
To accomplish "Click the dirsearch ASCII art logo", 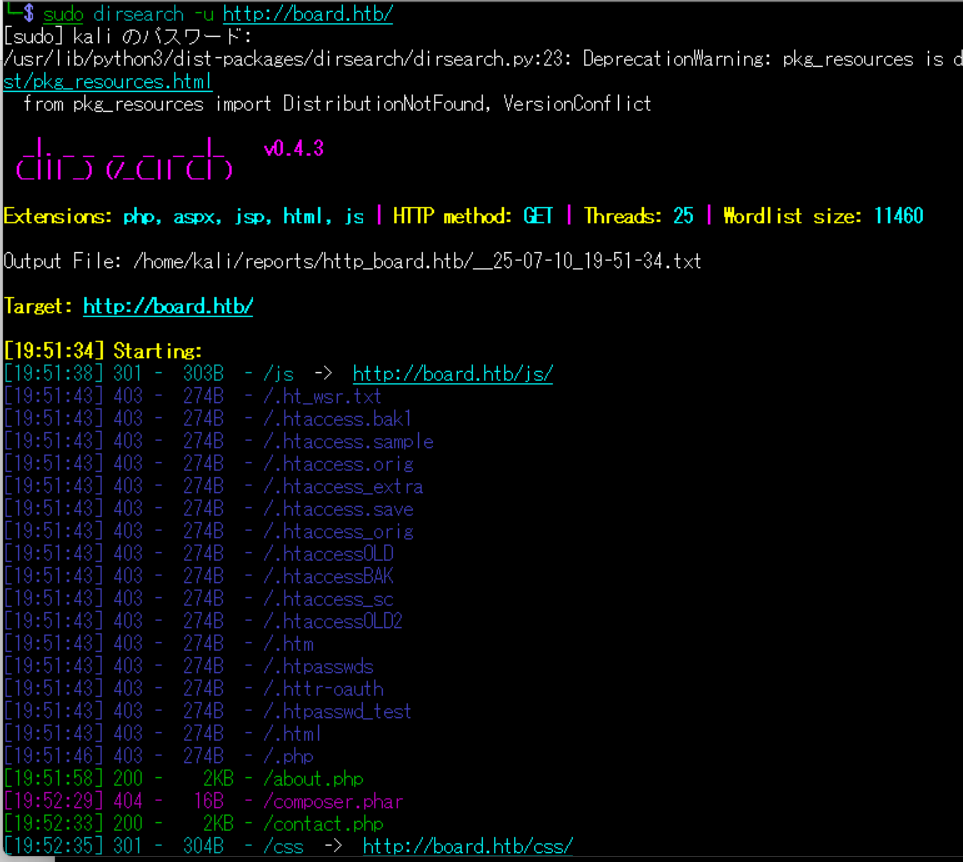I will [x=124, y=160].
